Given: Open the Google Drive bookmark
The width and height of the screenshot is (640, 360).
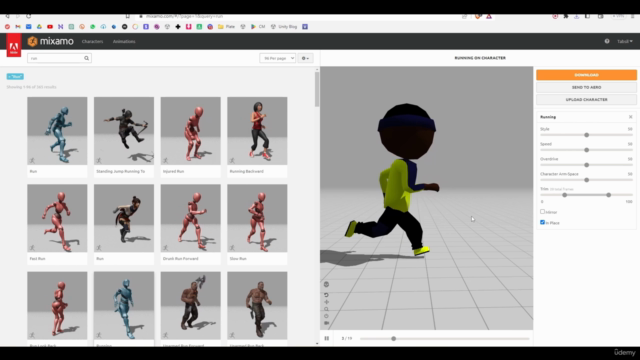Looking at the screenshot, I should click(x=39, y=27).
